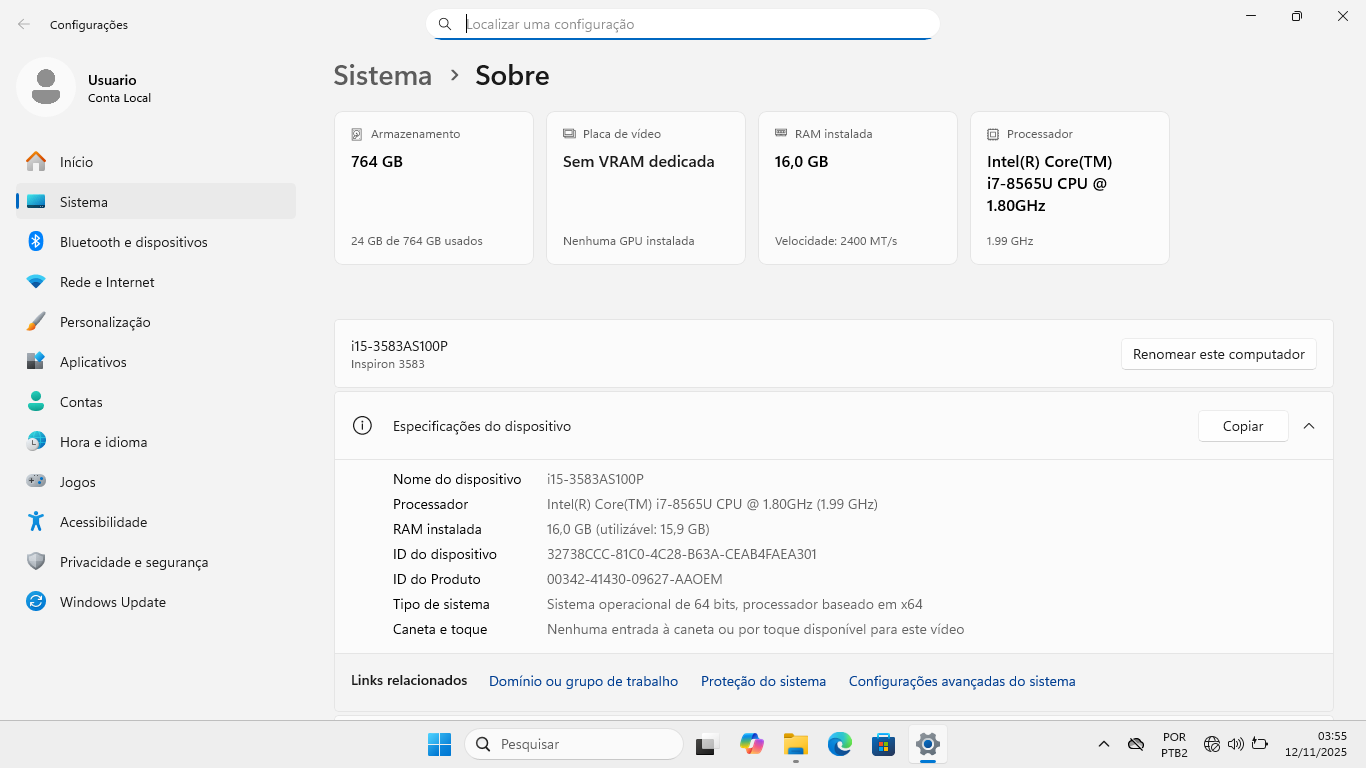The width and height of the screenshot is (1366, 768).
Task: Click the Copiar button
Action: (x=1242, y=426)
